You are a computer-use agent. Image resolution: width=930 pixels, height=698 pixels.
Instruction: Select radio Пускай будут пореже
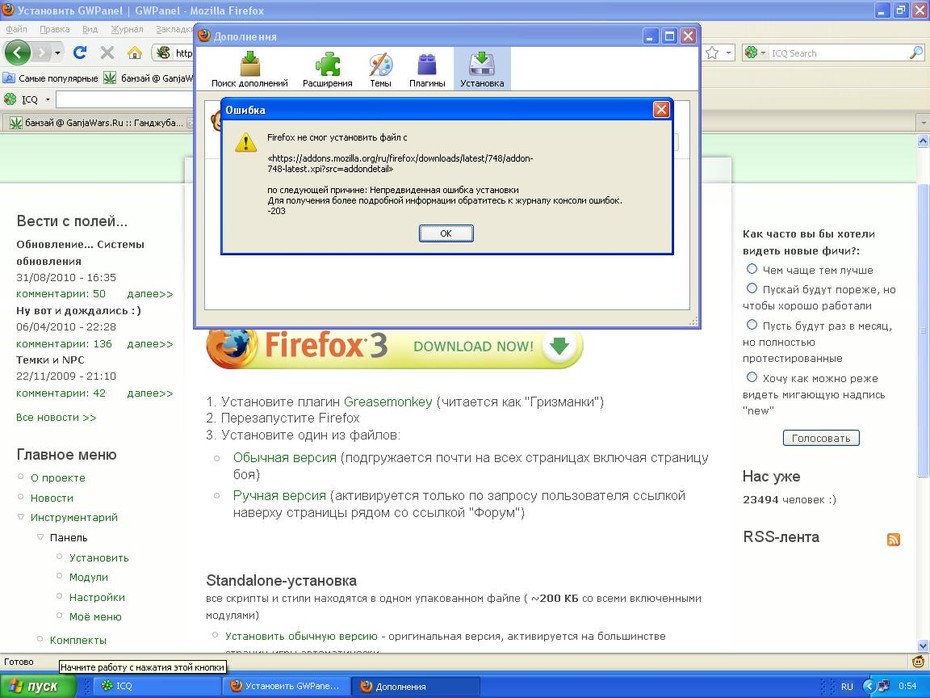[x=752, y=288]
